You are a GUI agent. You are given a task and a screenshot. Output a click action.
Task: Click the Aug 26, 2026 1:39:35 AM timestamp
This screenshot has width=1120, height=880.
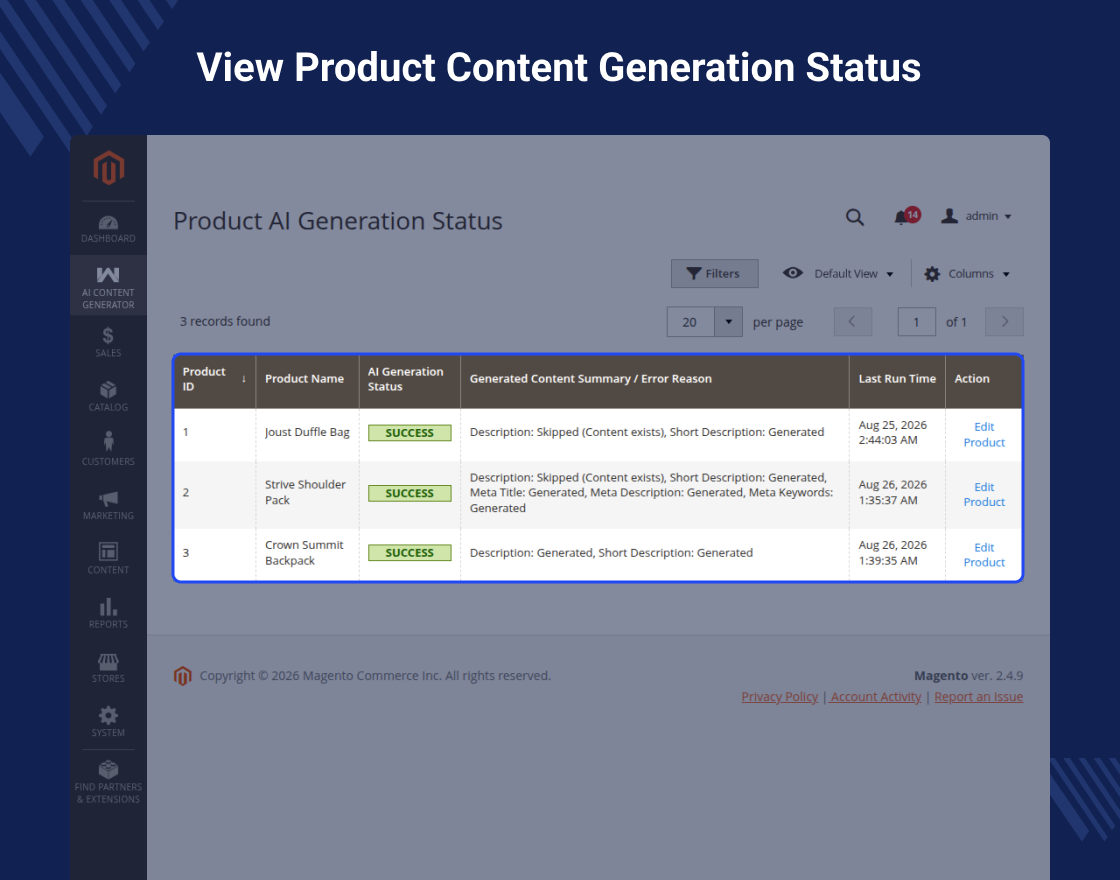point(892,553)
